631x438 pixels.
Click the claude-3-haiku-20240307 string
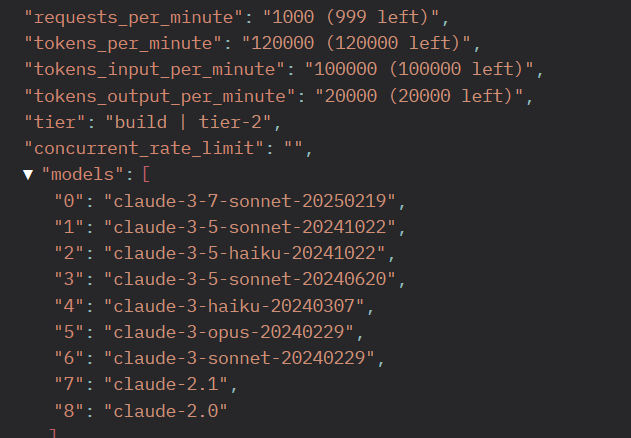point(235,306)
